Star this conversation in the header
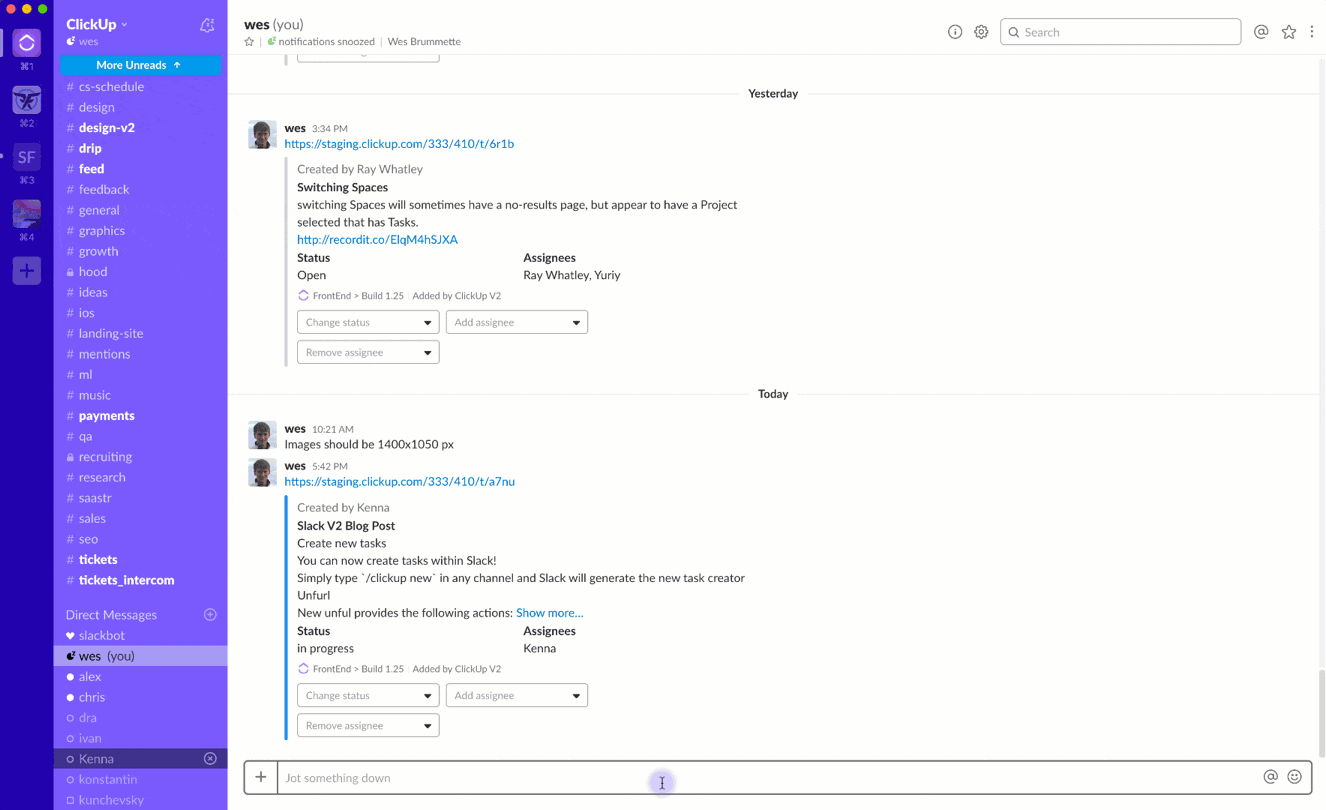The image size is (1326, 810). 249,42
